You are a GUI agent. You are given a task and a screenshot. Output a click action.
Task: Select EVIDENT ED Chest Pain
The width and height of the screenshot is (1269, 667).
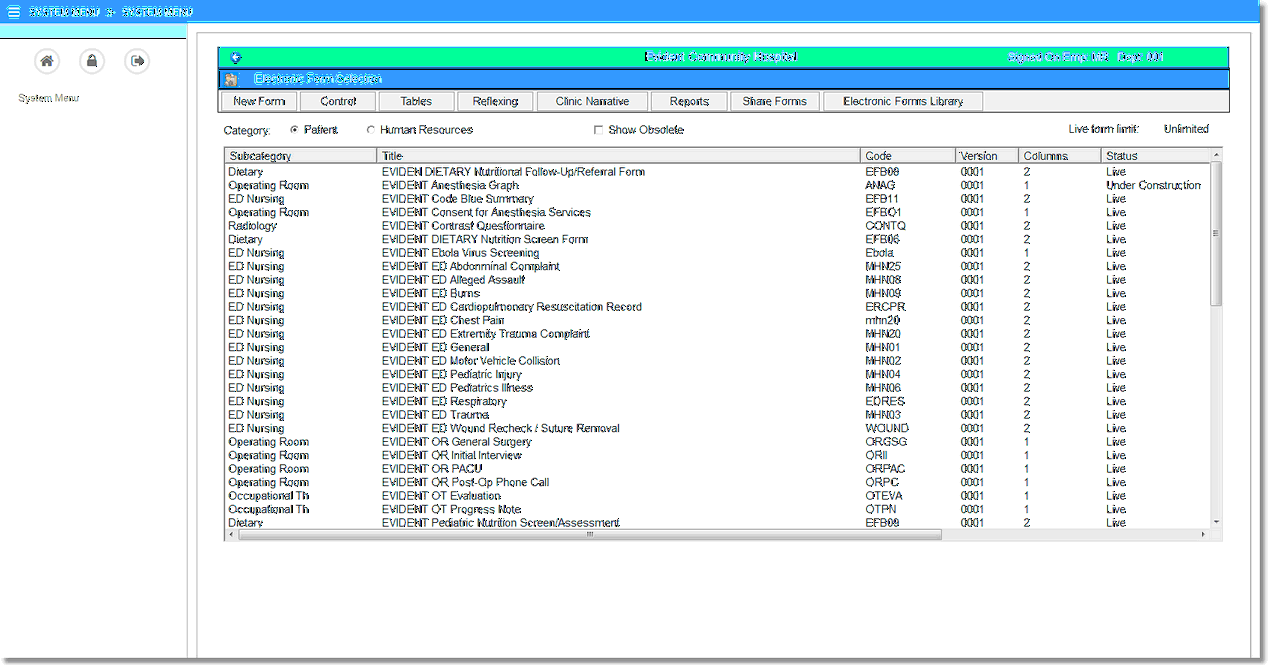tap(717, 320)
